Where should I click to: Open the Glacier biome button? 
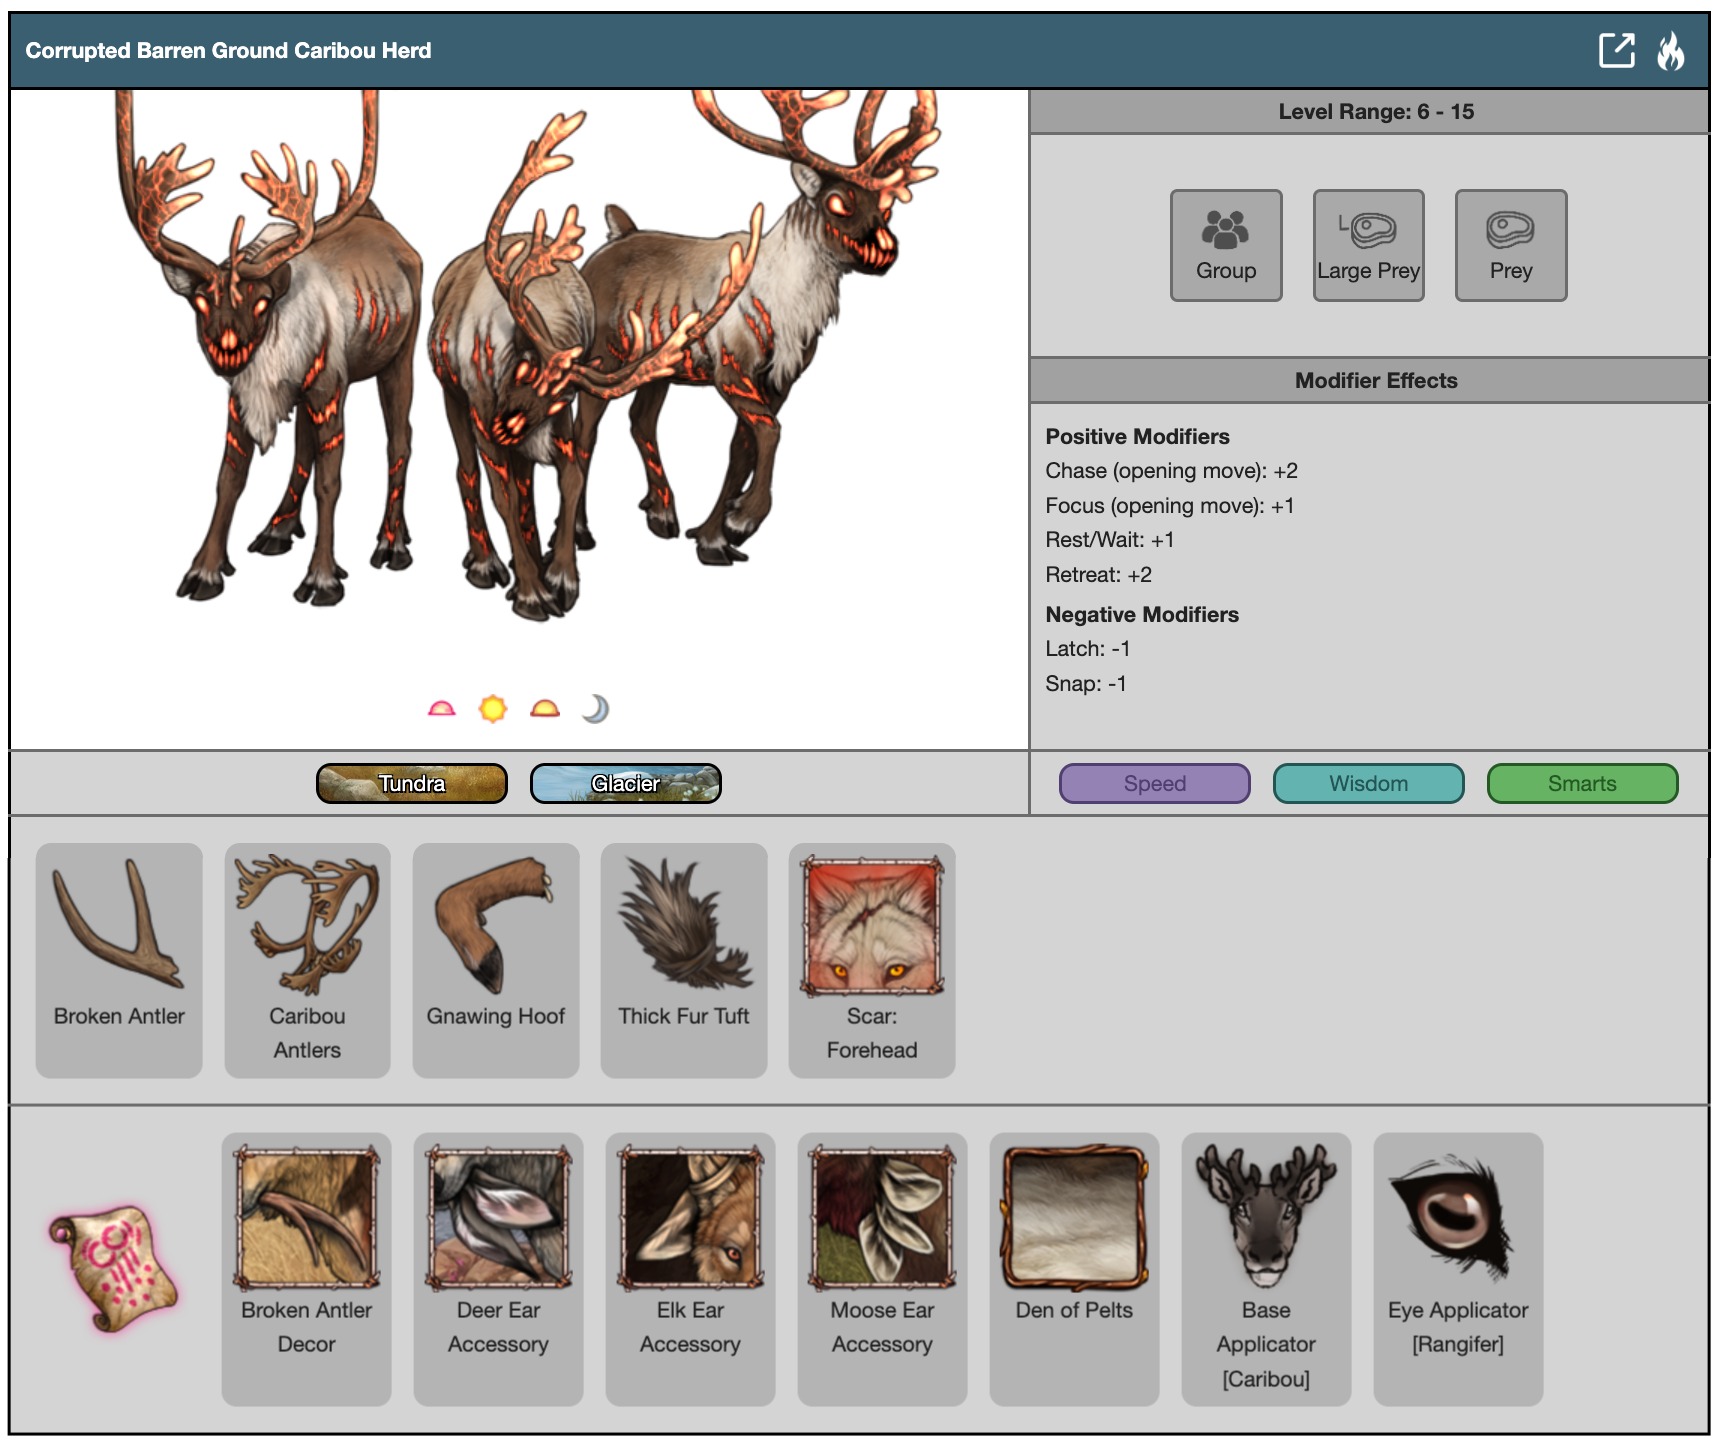pos(625,783)
